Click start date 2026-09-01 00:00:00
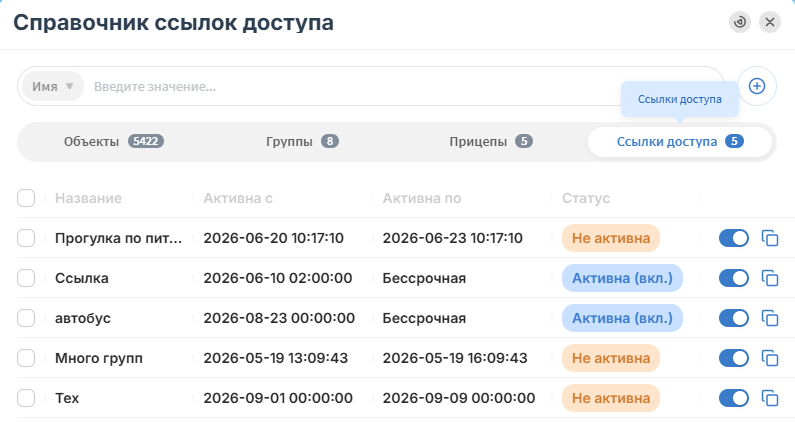Screen dimensions: 795x433 coord(278,398)
